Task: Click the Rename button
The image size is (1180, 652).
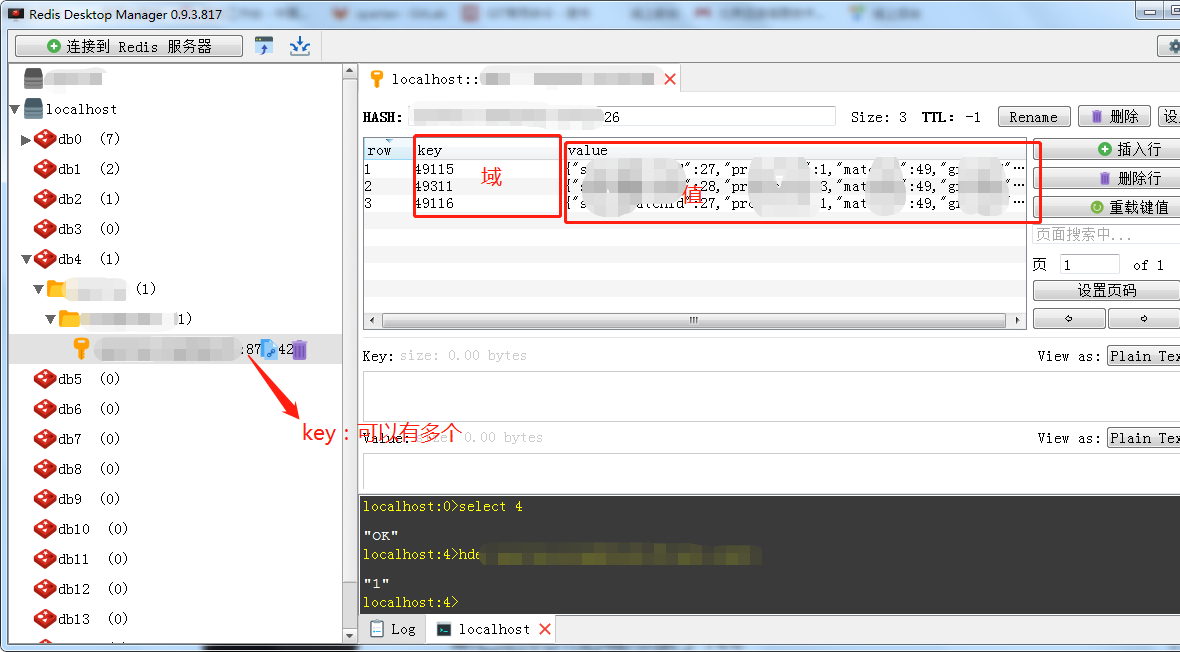Action: click(1033, 117)
